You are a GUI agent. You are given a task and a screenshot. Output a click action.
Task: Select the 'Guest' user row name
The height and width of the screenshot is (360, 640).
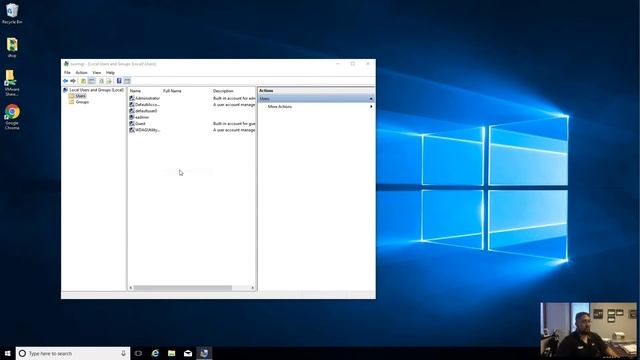140,123
